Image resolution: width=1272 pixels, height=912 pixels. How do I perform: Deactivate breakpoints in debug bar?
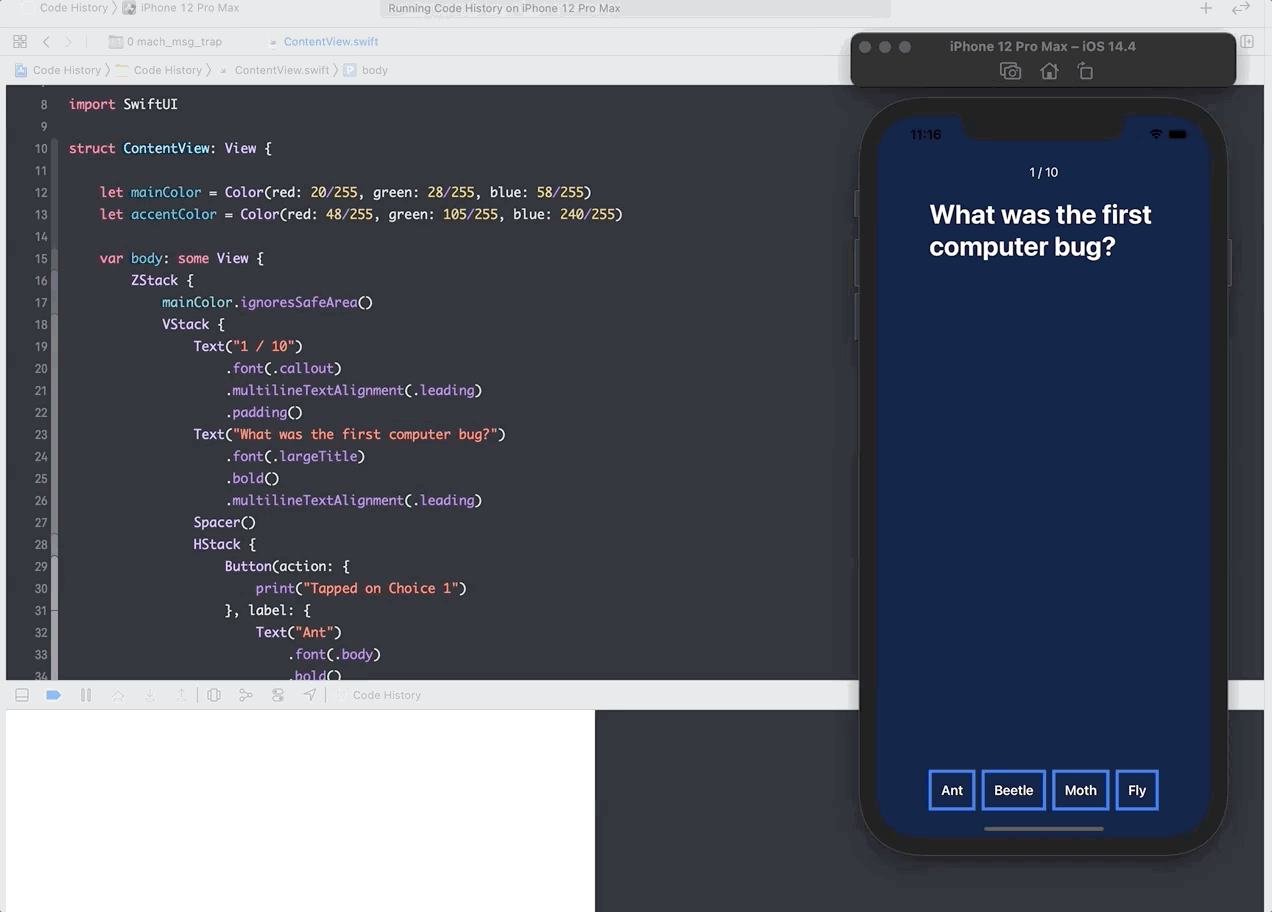[x=54, y=695]
